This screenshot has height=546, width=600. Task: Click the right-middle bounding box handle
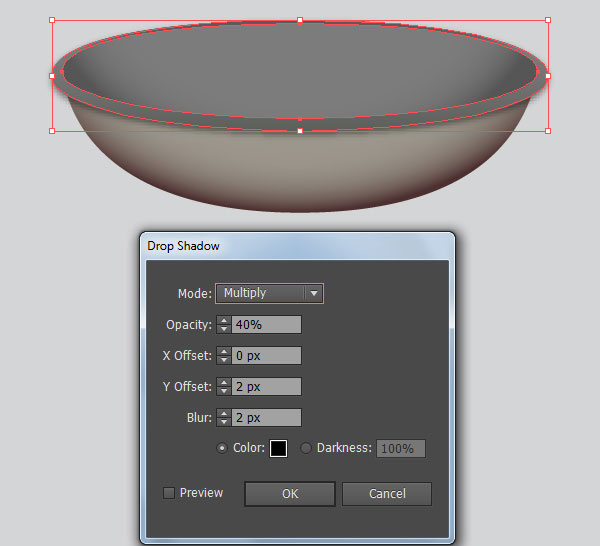tap(548, 76)
